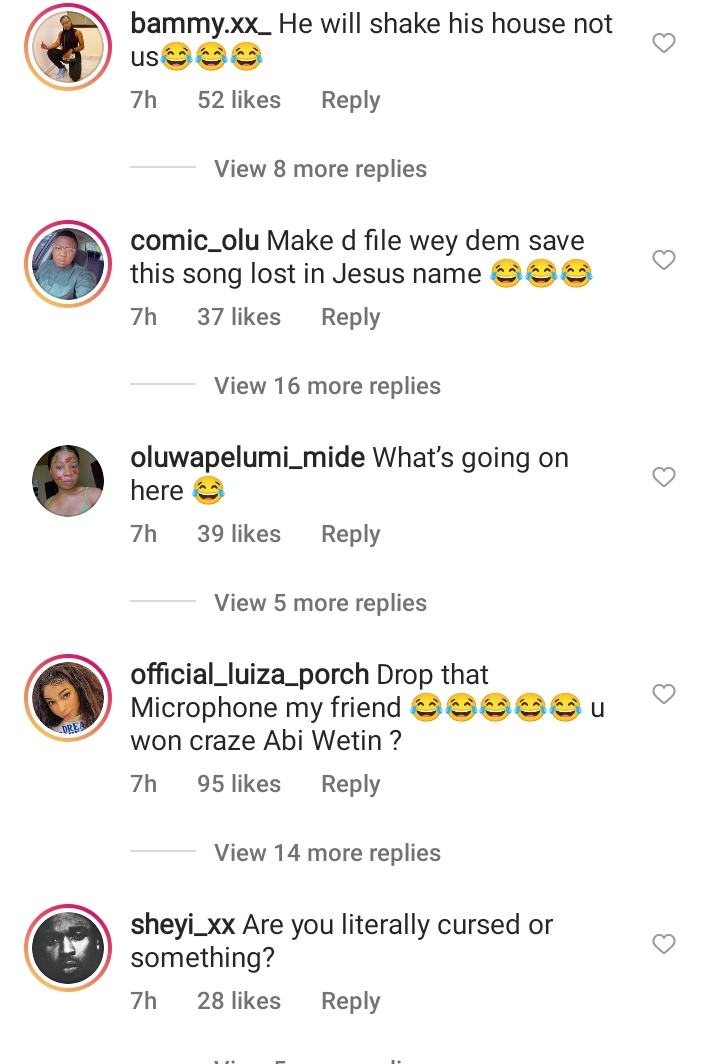
Task: Tap heart on comic_olu's comment
Action: pos(664,260)
